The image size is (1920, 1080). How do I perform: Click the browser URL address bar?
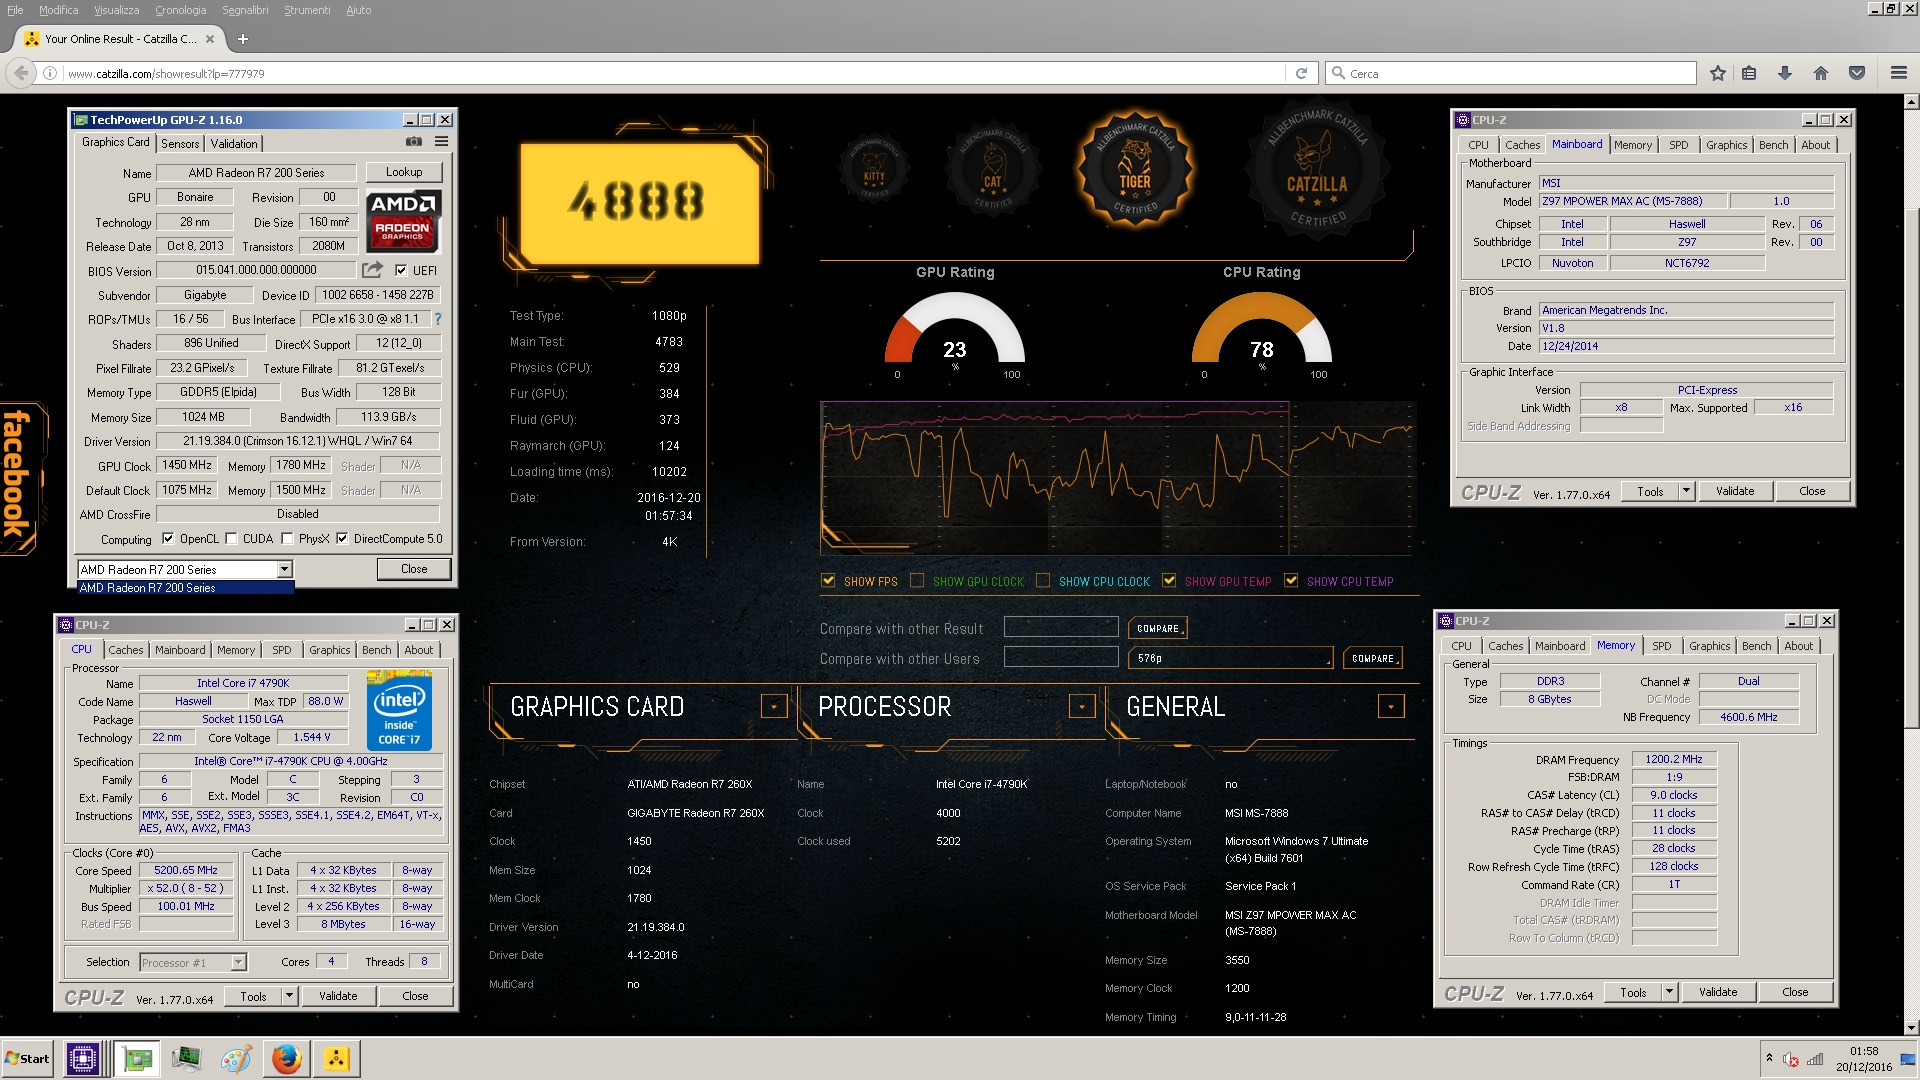[x=674, y=73]
